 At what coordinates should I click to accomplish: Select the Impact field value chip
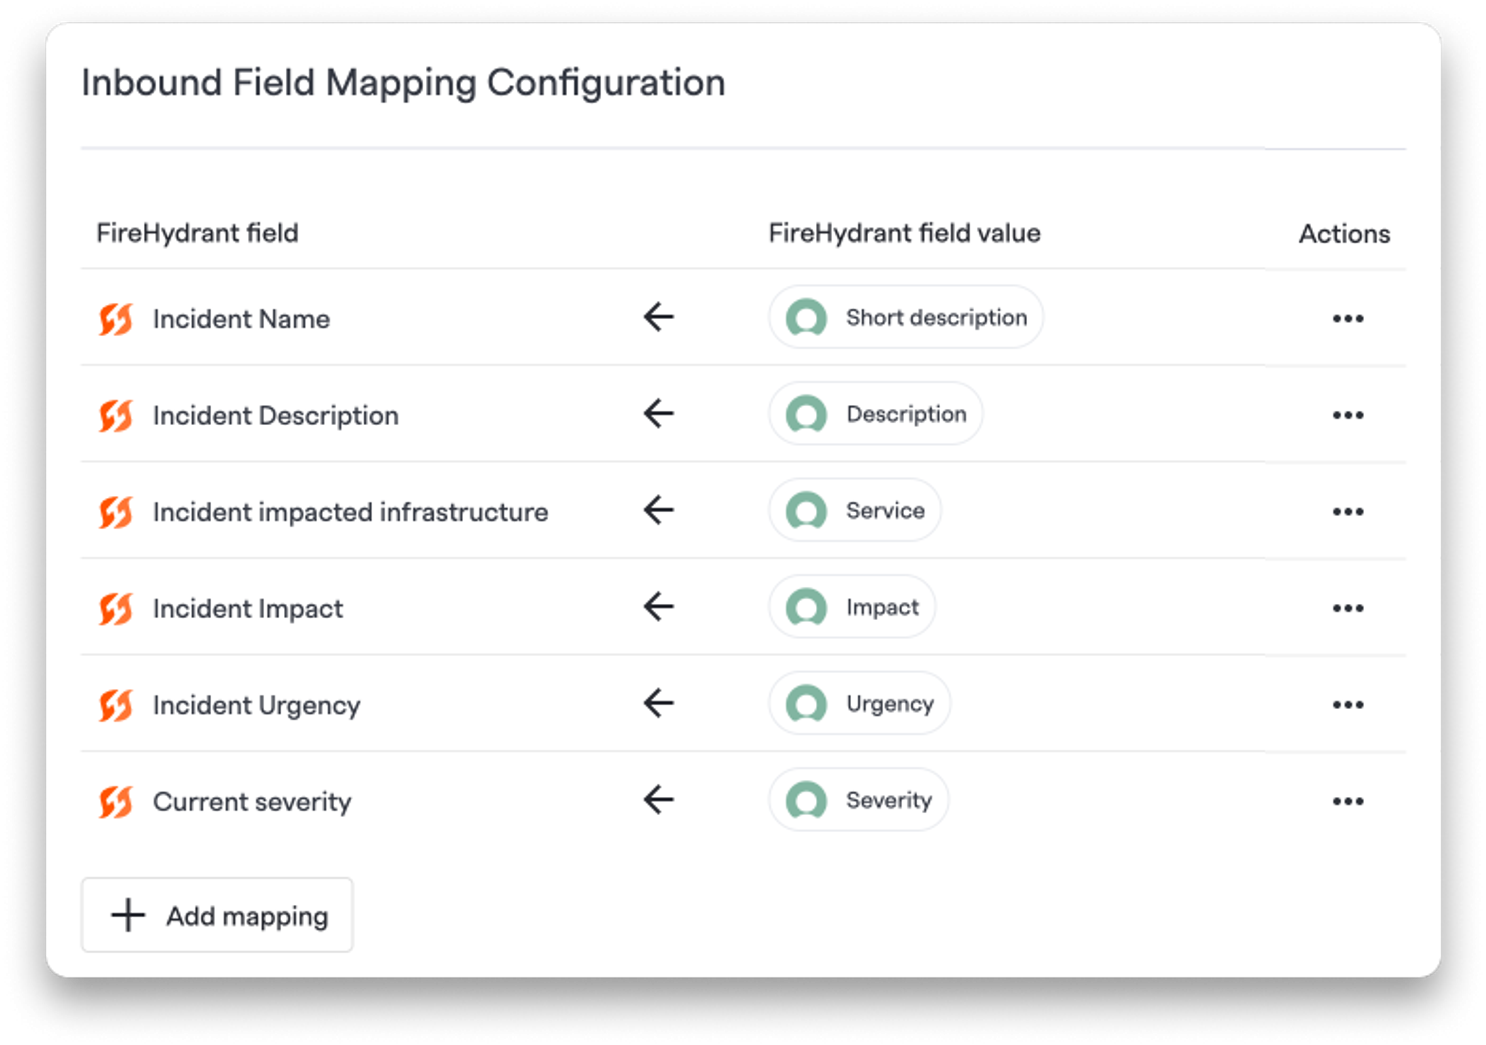pyautogui.click(x=852, y=606)
